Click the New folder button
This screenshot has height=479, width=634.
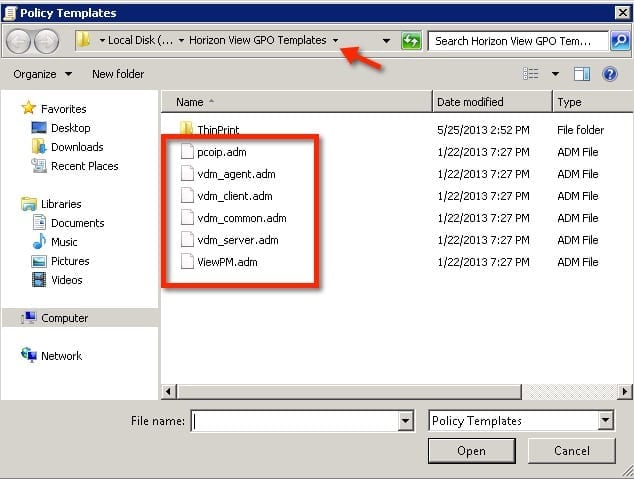[x=118, y=74]
